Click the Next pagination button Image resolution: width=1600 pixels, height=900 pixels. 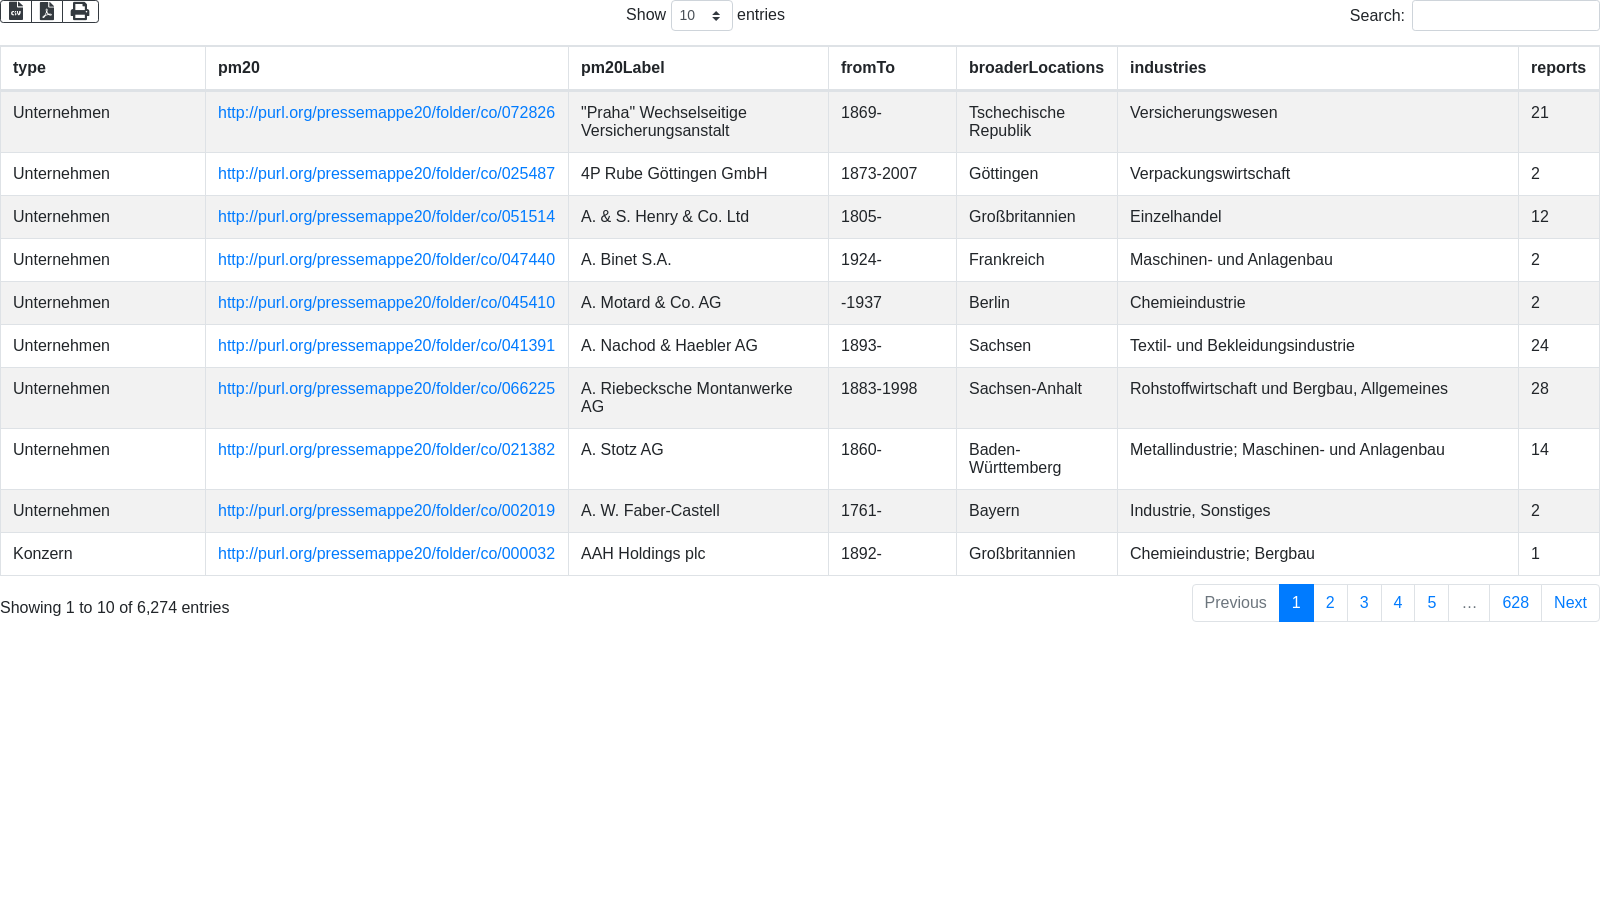tap(1569, 603)
